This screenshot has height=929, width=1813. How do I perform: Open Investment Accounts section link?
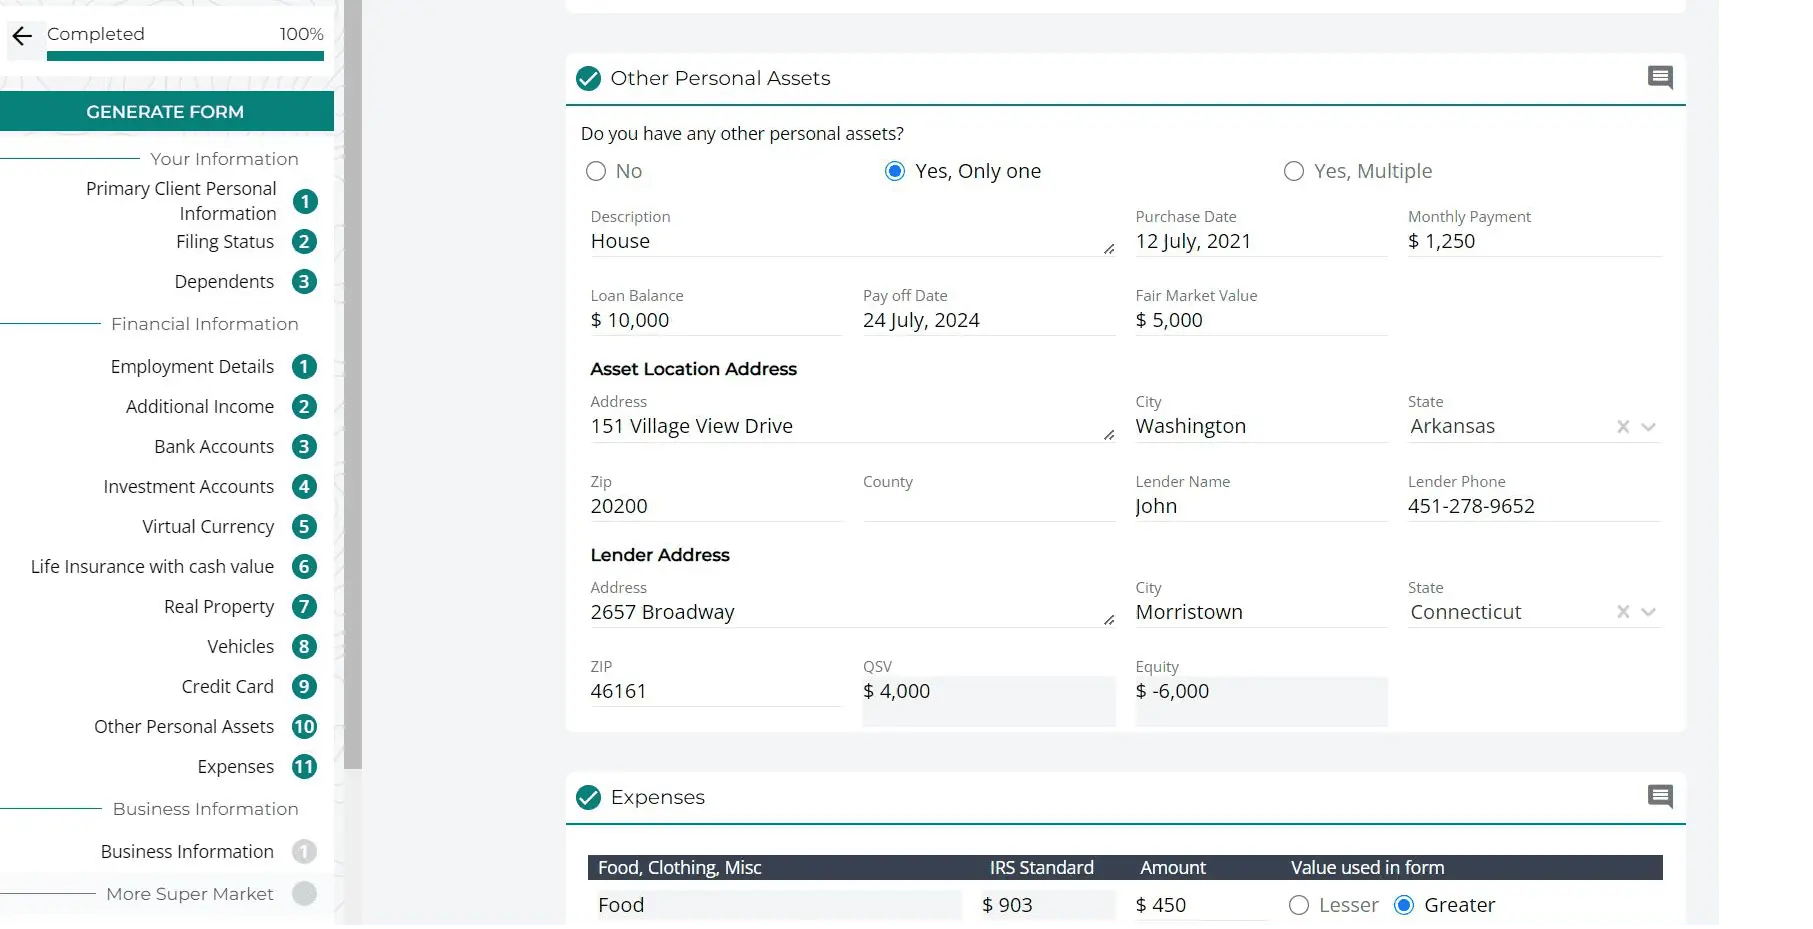click(x=189, y=487)
